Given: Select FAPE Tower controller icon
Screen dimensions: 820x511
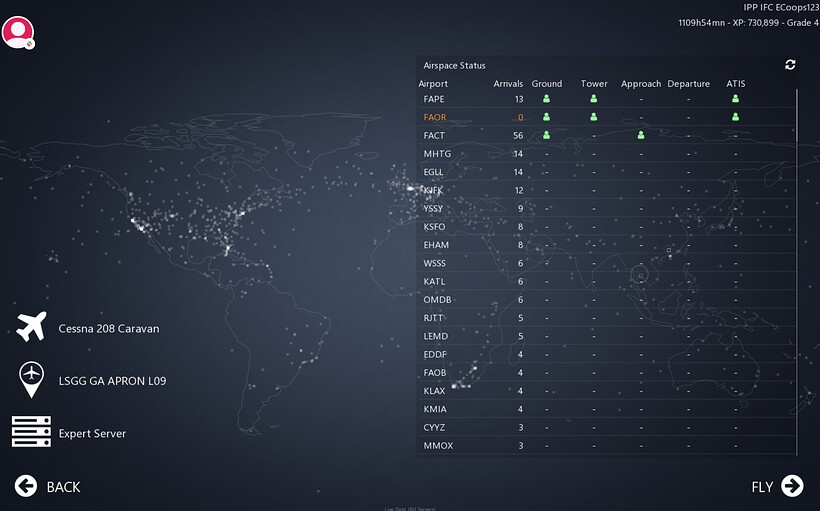Looking at the screenshot, I should coord(594,99).
